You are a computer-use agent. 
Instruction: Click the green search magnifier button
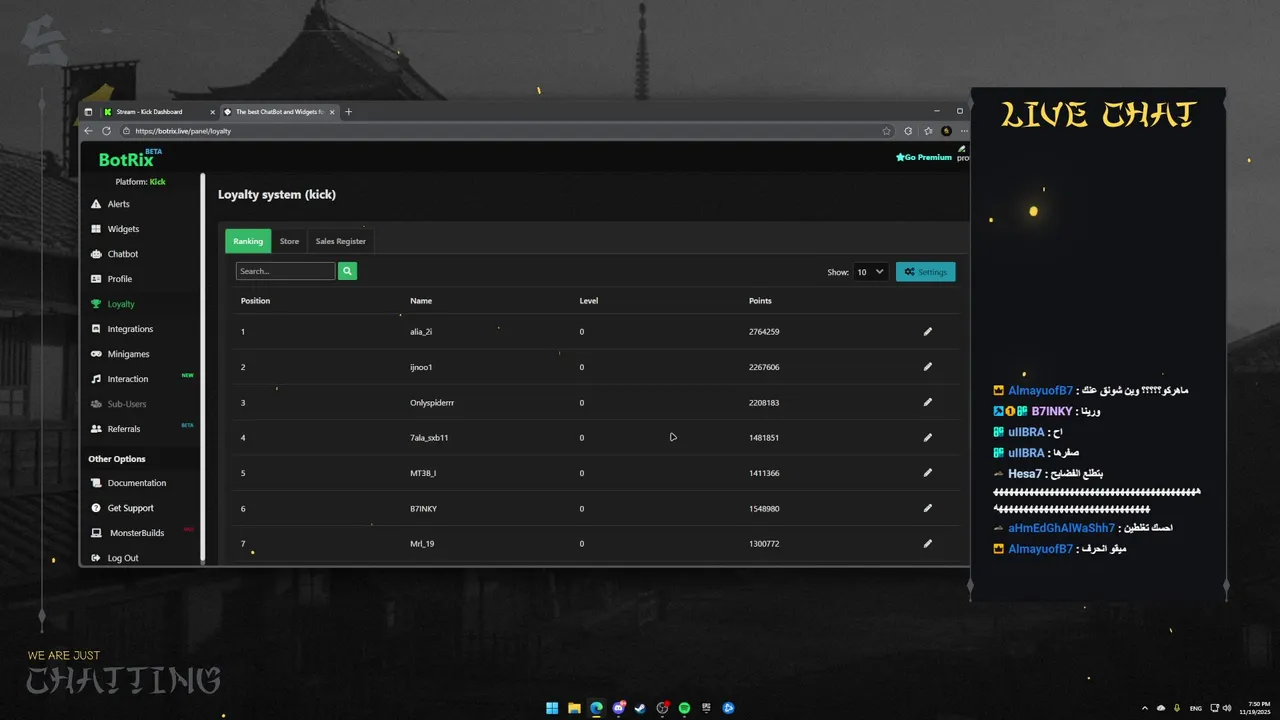click(x=347, y=271)
